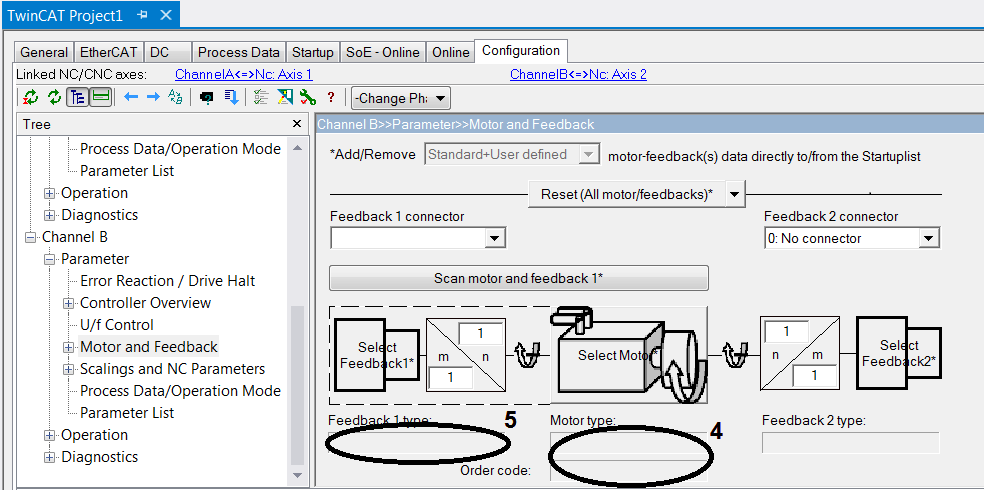Click the m field of Feedback 2 gear ratio
Screen dimensions: 984x490
(815, 376)
